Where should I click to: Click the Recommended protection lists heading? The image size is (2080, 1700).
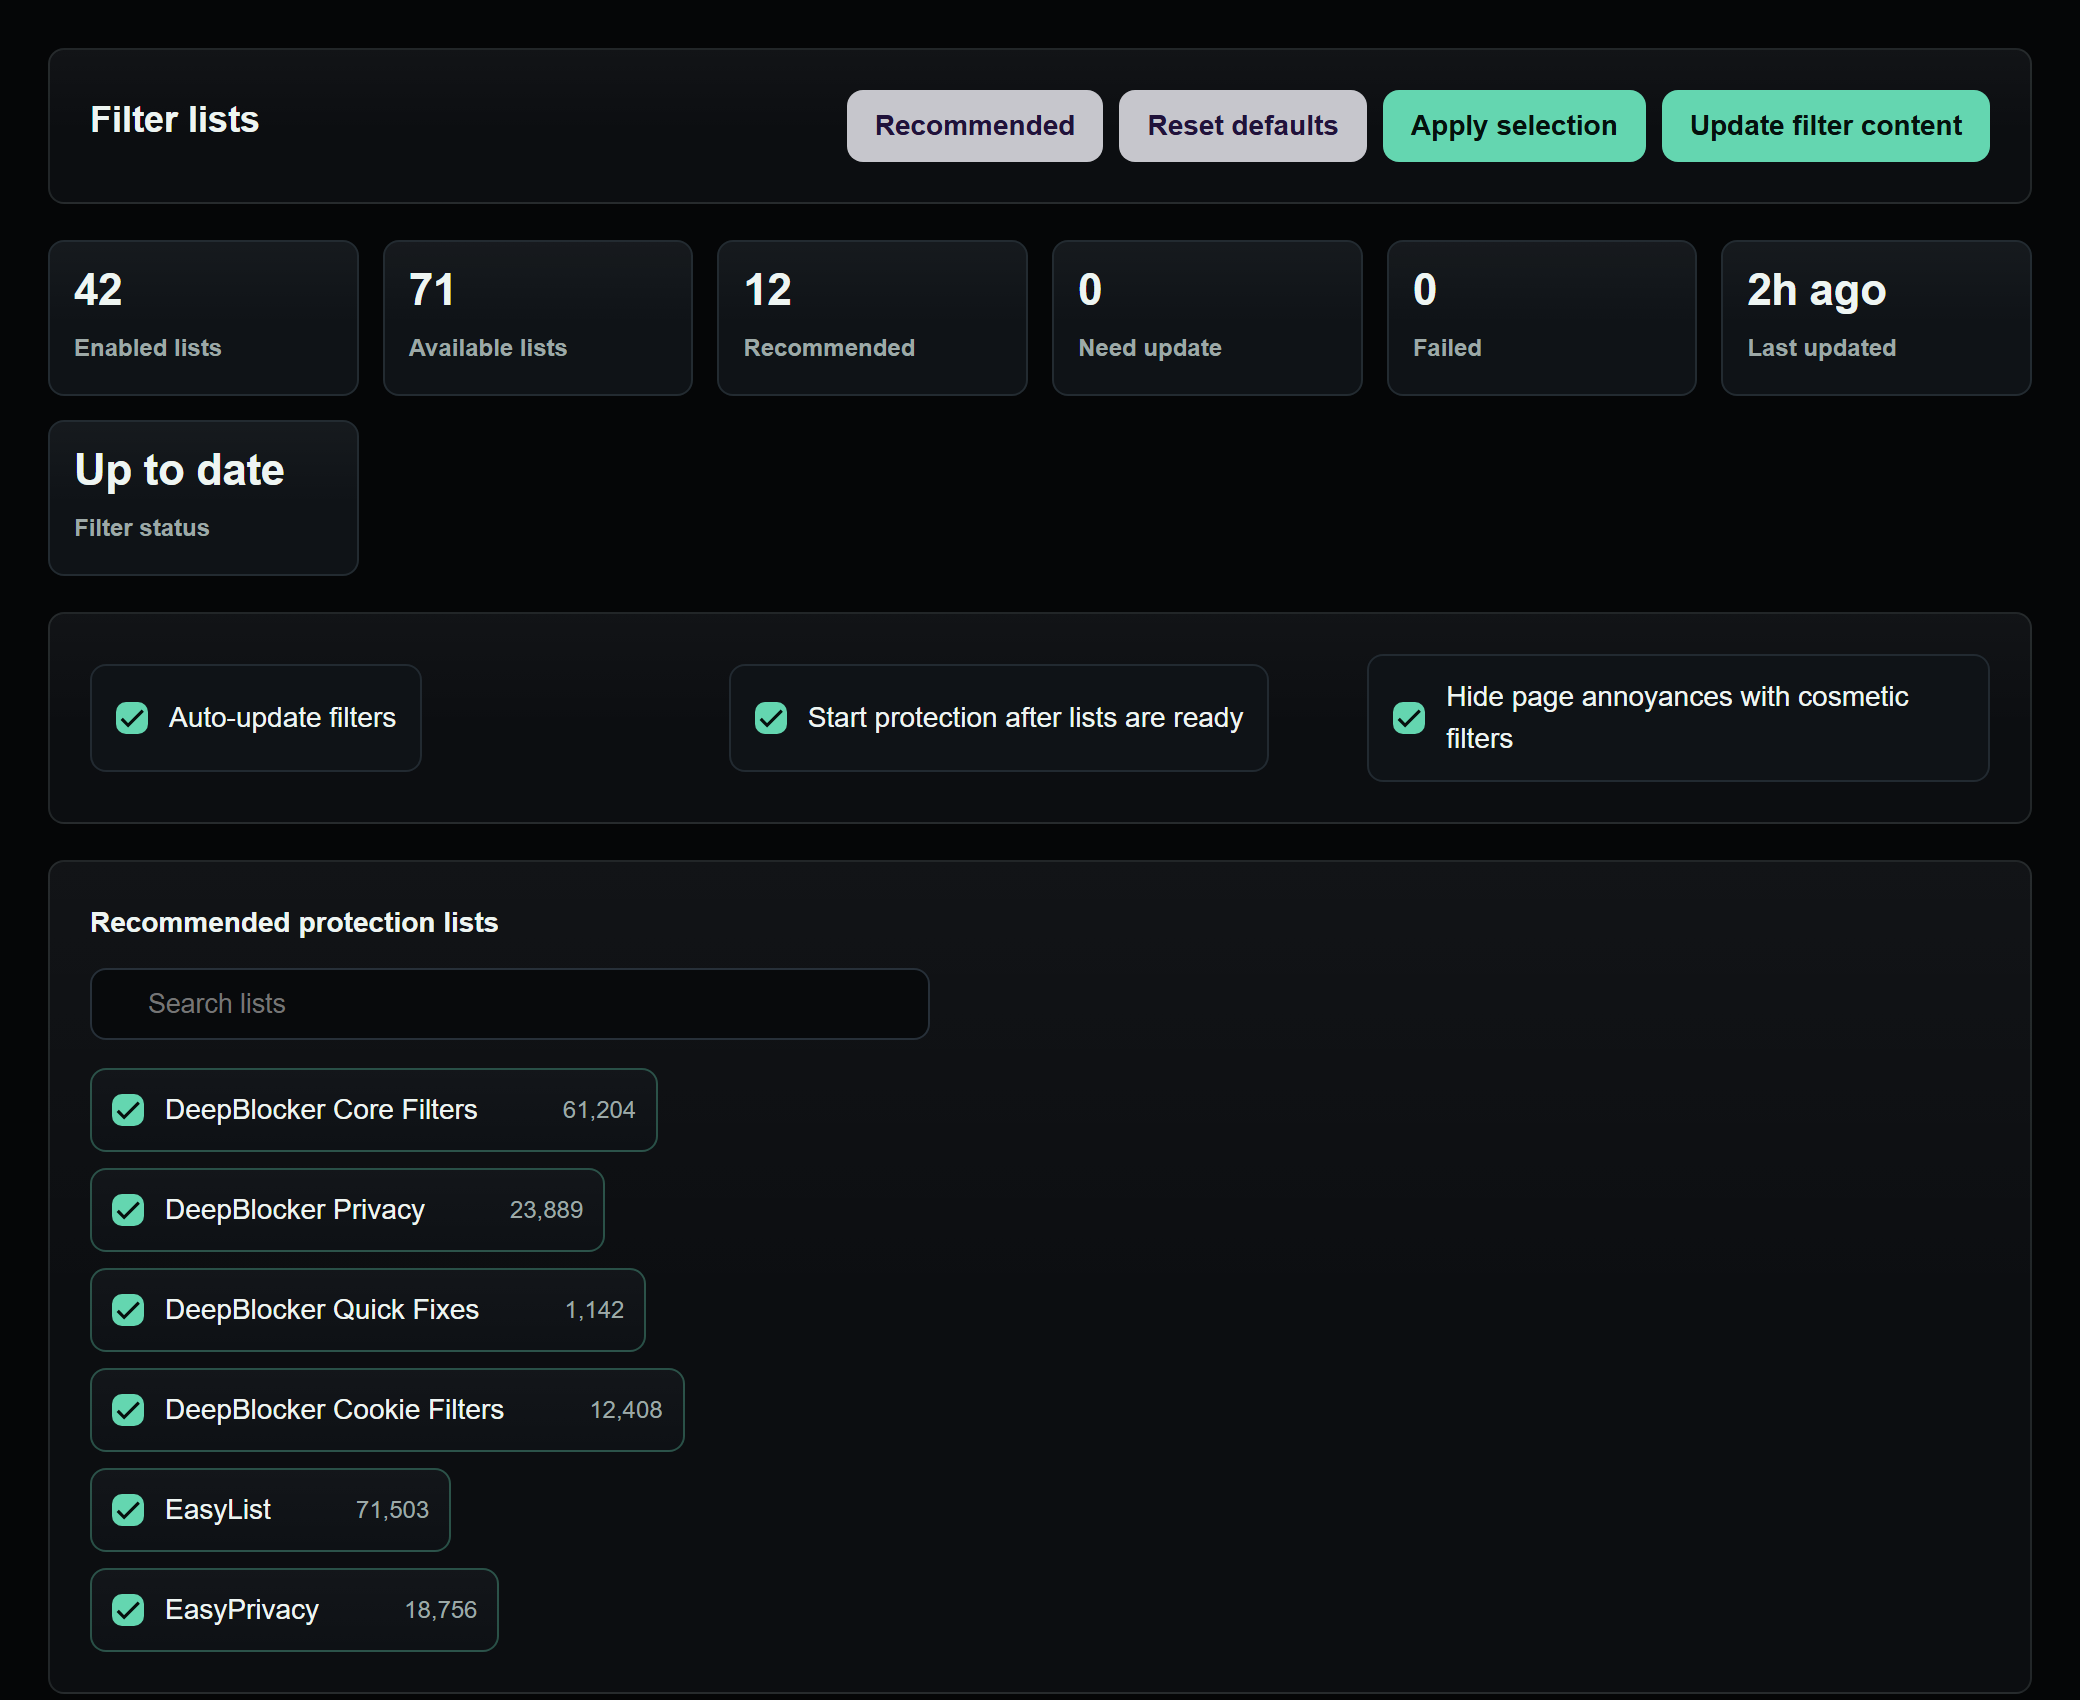294,922
